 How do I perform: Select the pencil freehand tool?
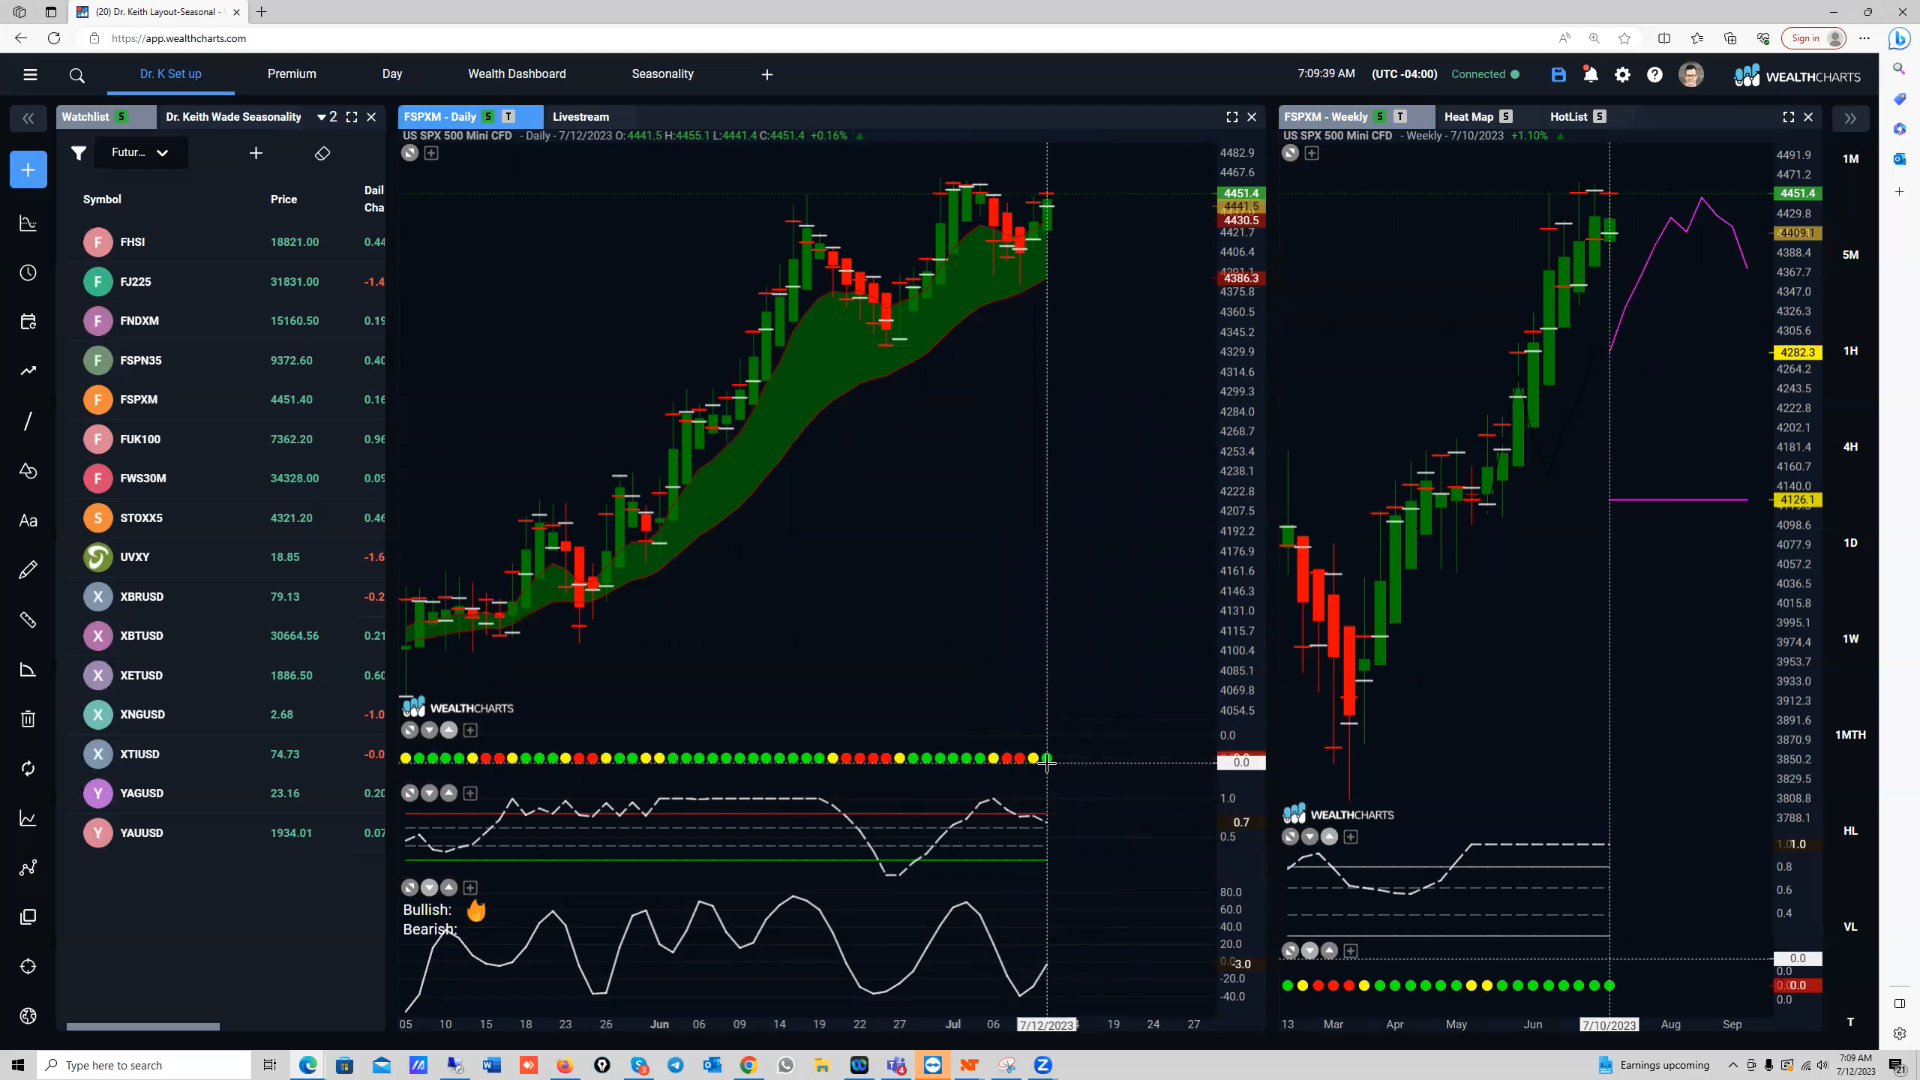click(x=28, y=570)
